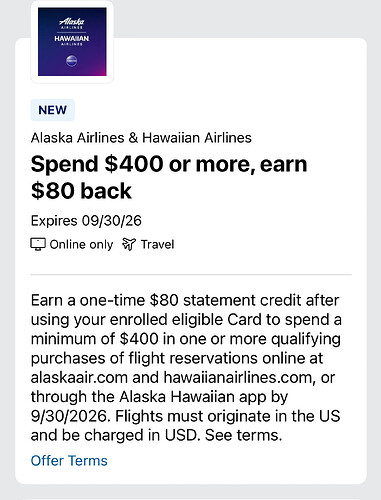
Task: Select the NEW badge
Action: coord(53,110)
